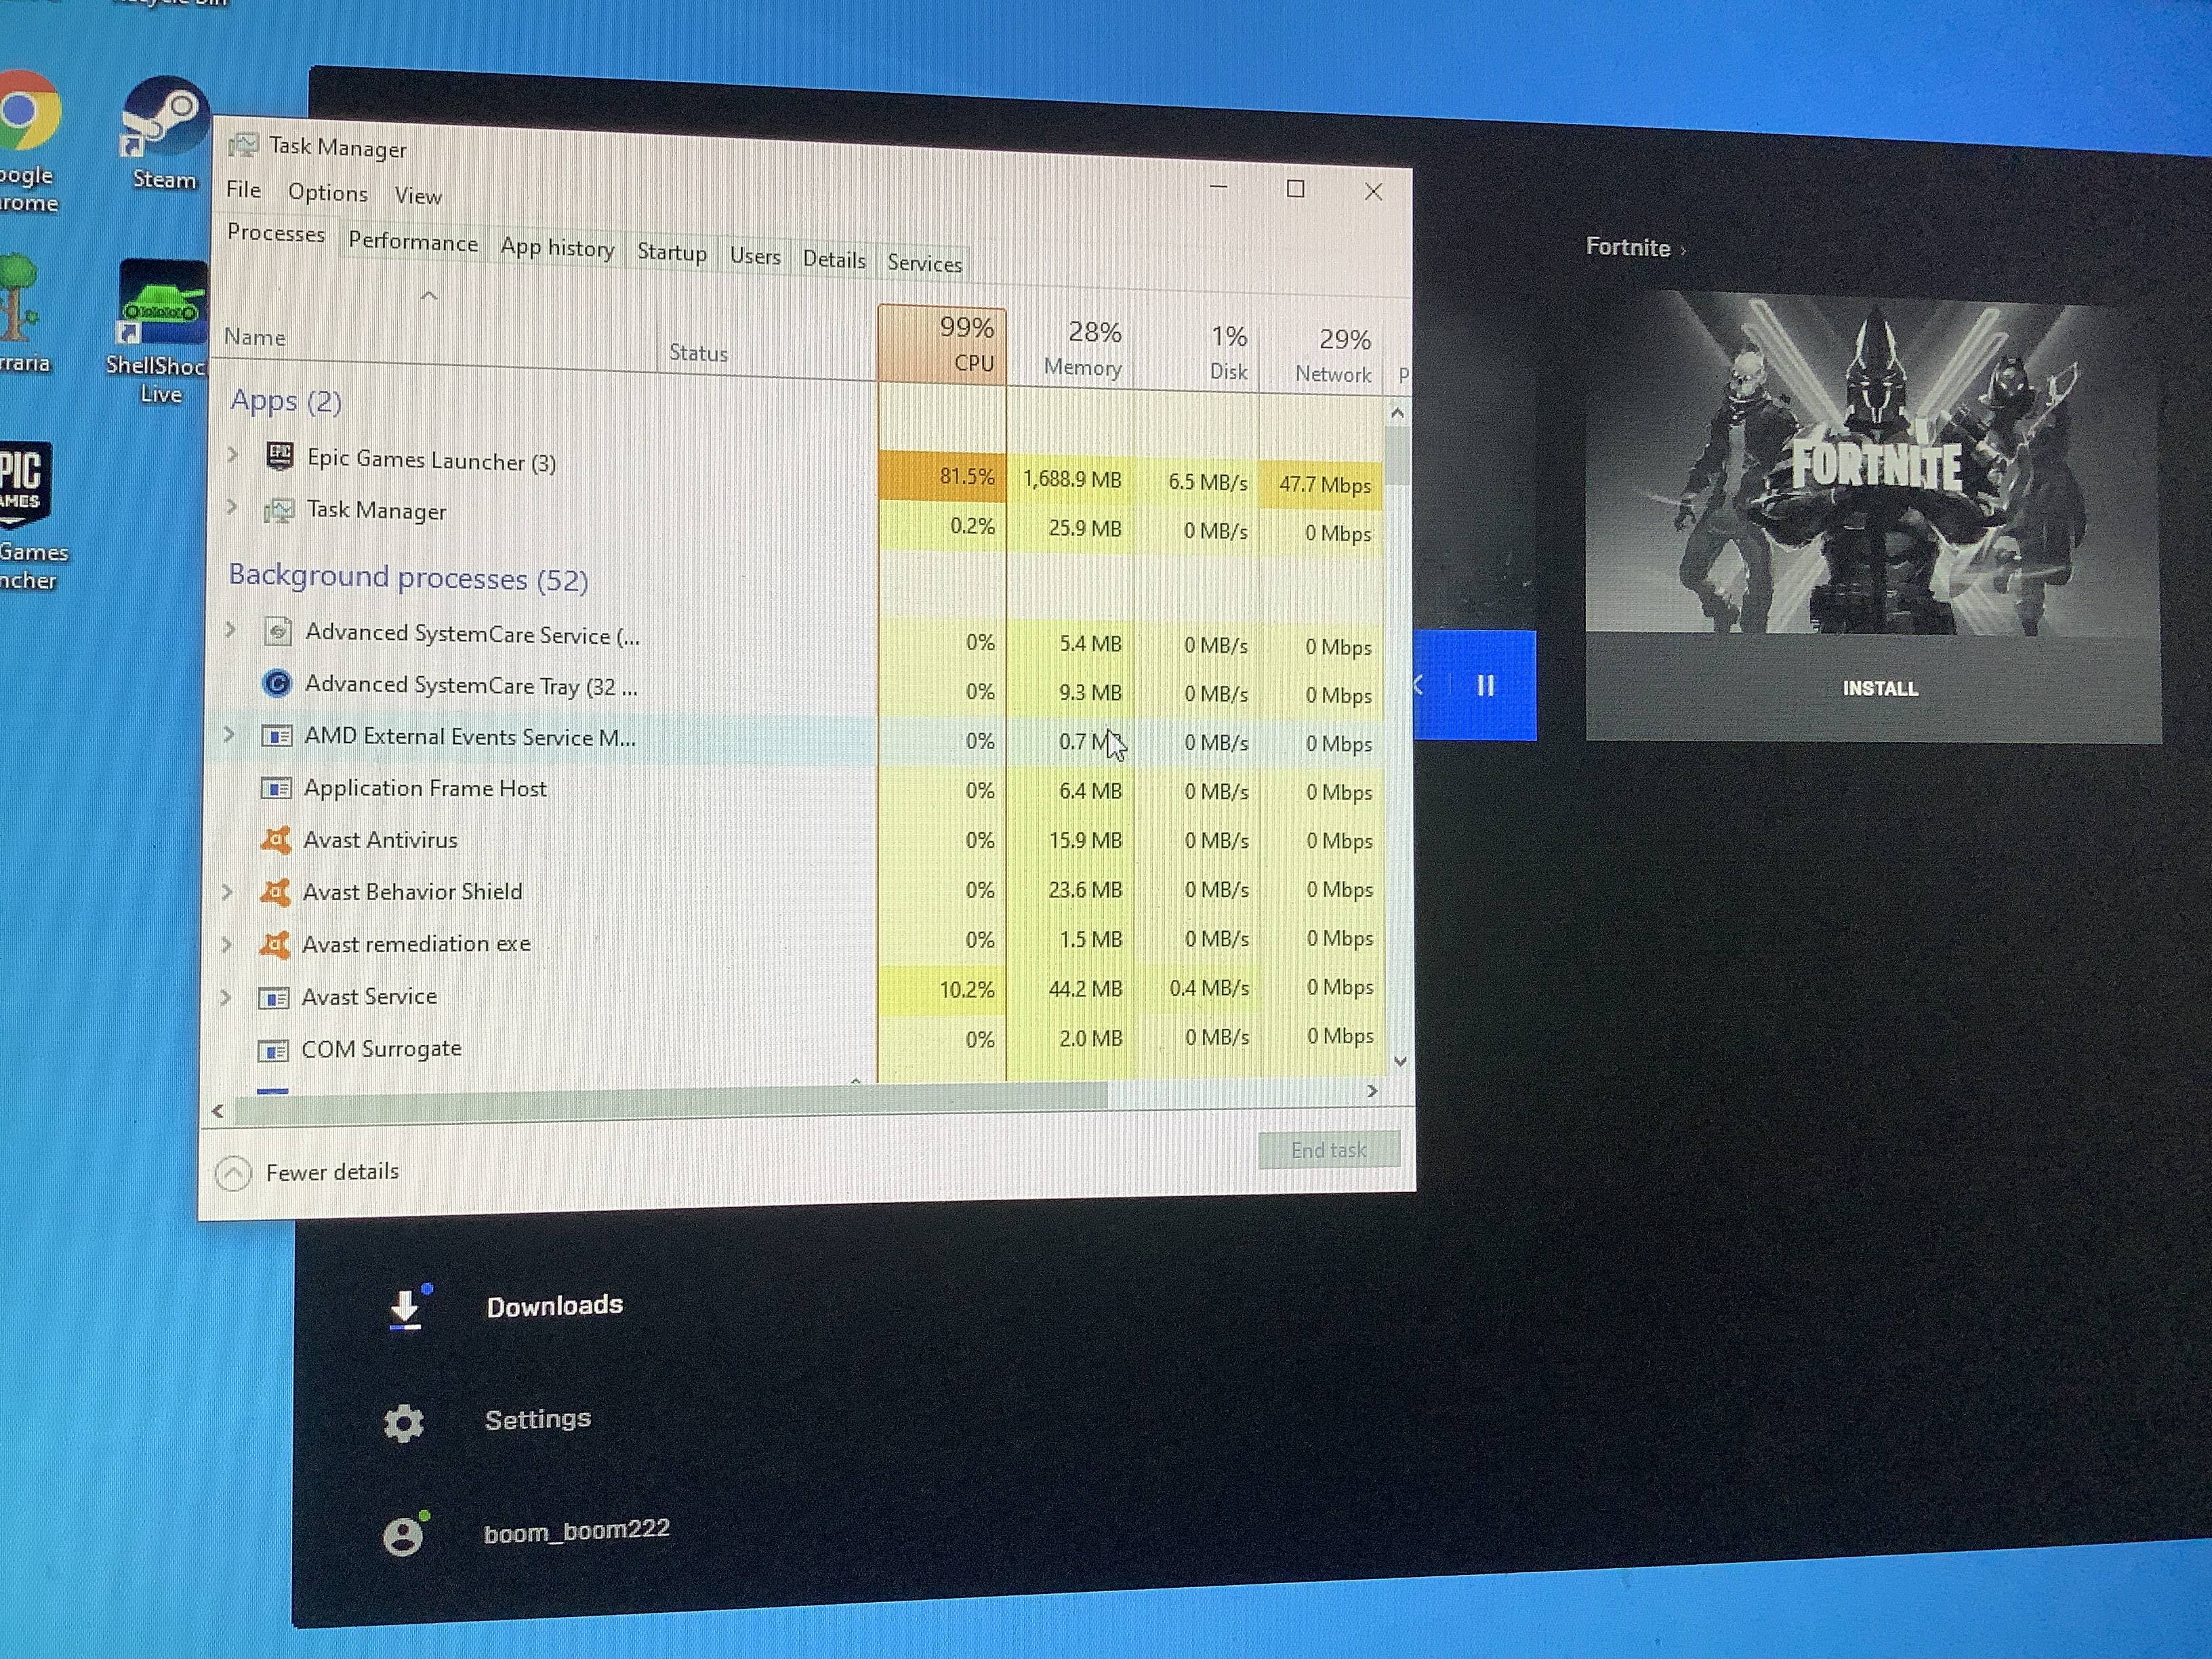This screenshot has height=1659, width=2212.
Task: Open the Steam desktop shortcut
Action: click(164, 133)
